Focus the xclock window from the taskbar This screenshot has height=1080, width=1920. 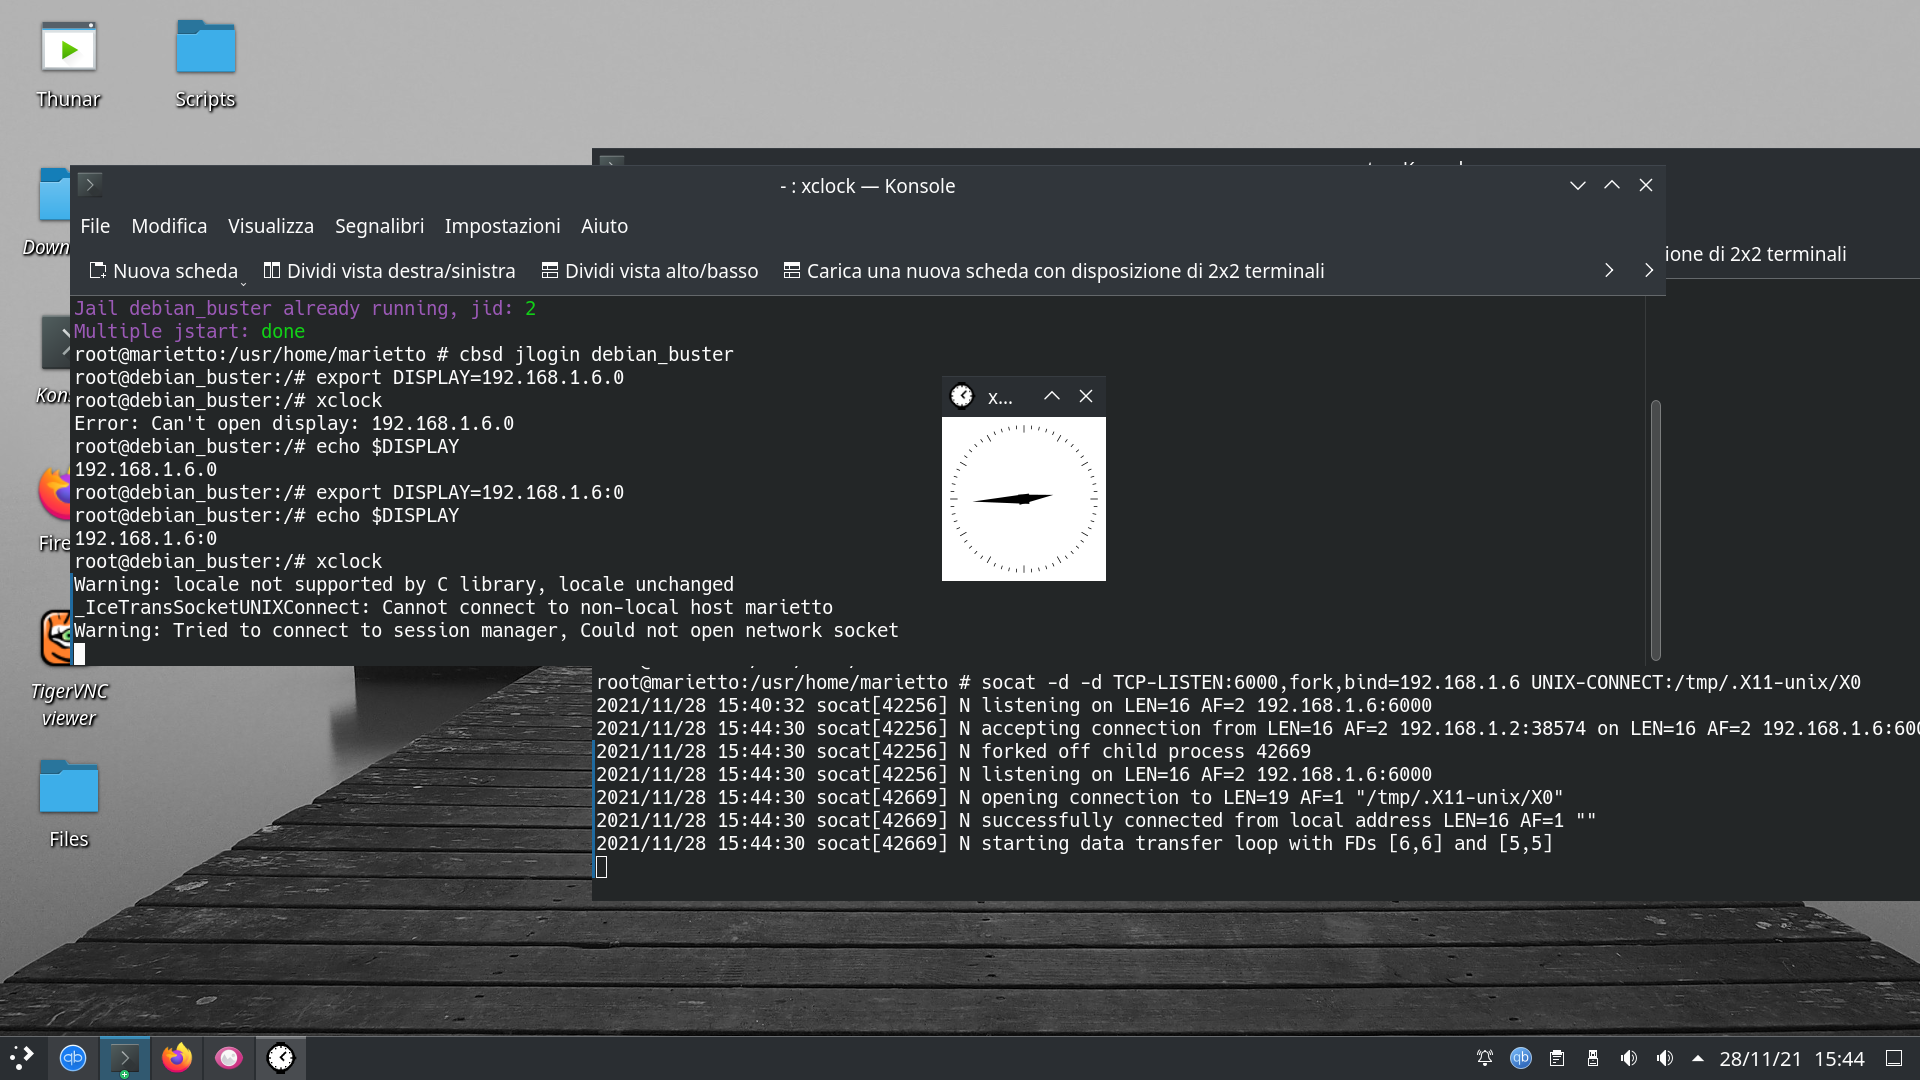click(x=281, y=1058)
